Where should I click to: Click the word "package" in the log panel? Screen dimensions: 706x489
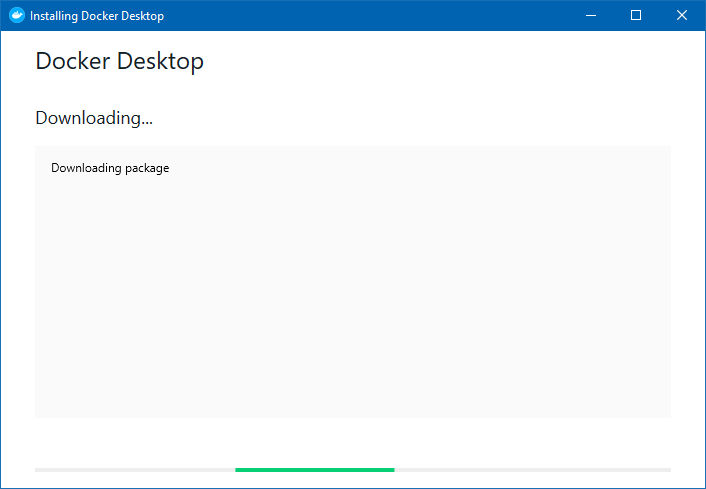pos(147,169)
